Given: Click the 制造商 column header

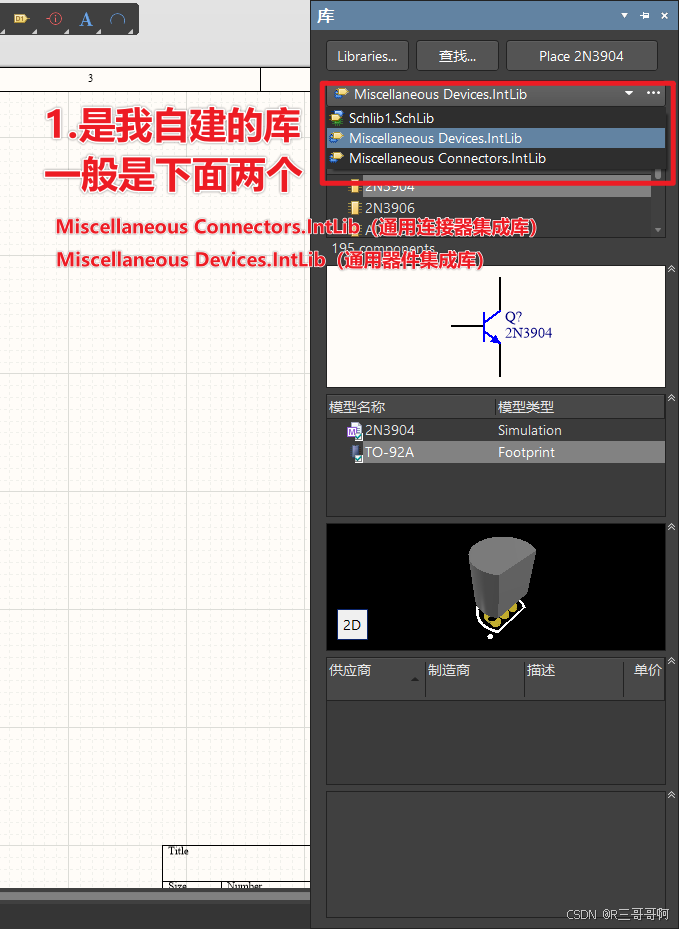Looking at the screenshot, I should [475, 678].
